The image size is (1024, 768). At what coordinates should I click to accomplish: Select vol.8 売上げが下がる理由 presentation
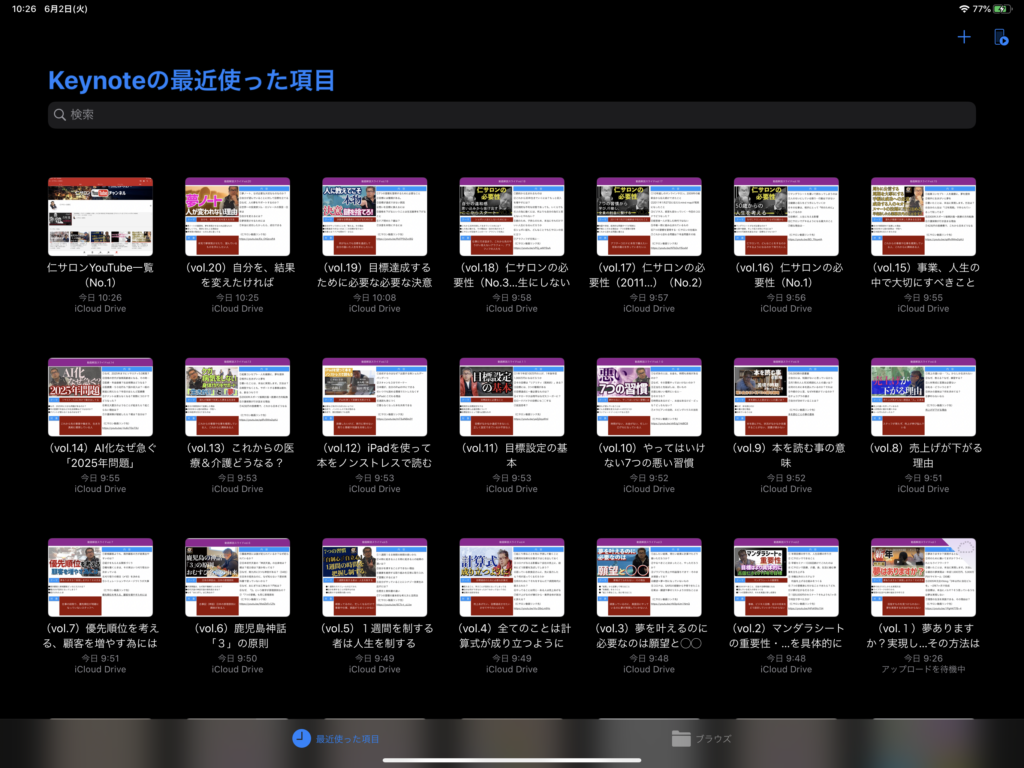click(924, 397)
